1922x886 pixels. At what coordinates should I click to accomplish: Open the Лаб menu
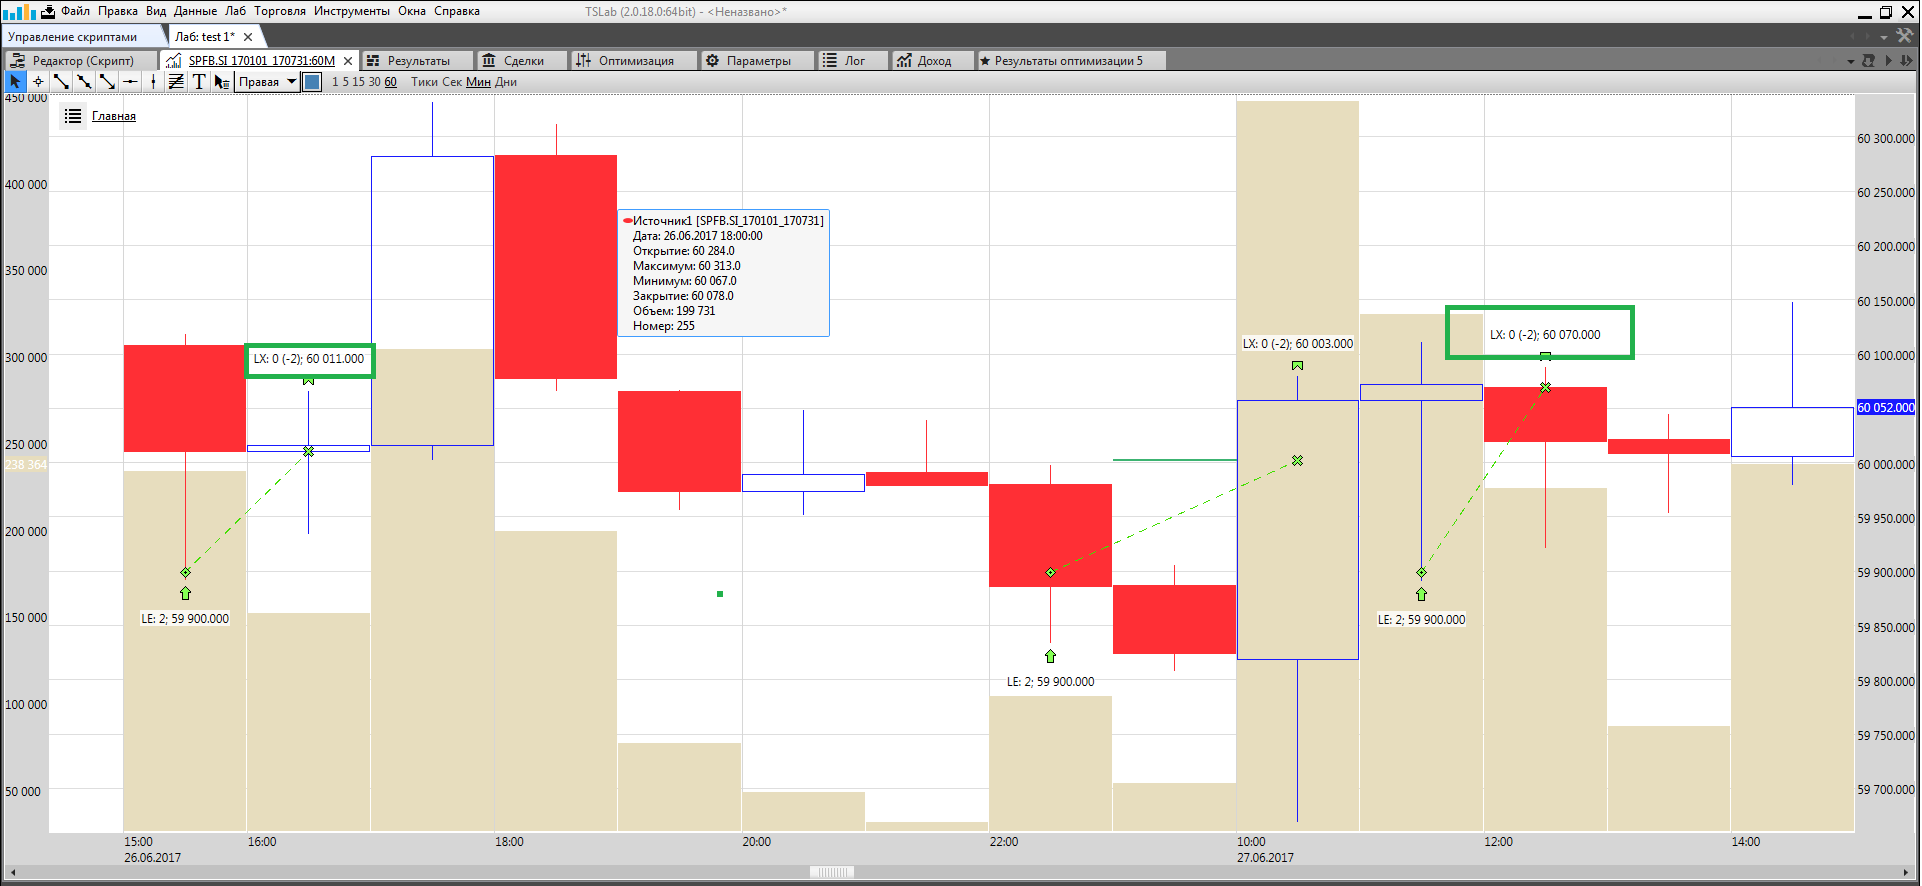235,11
